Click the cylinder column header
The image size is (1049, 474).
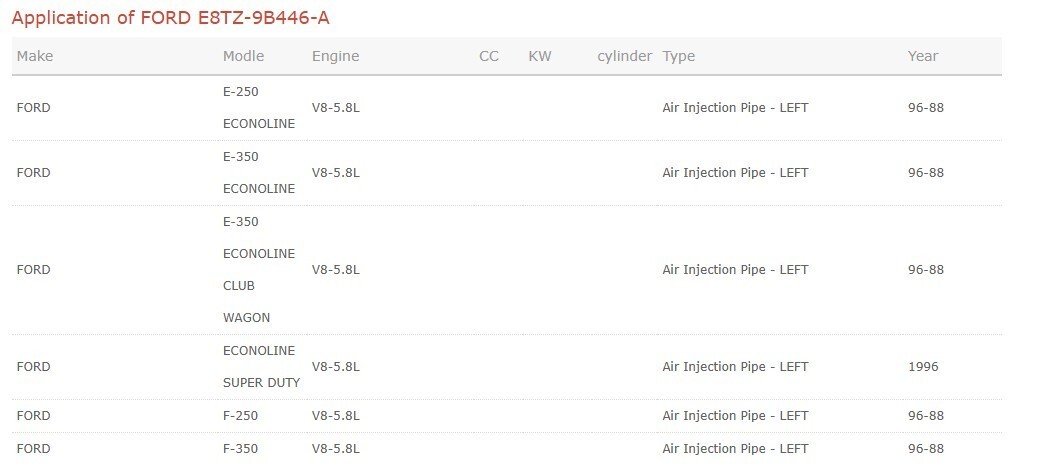(625, 56)
